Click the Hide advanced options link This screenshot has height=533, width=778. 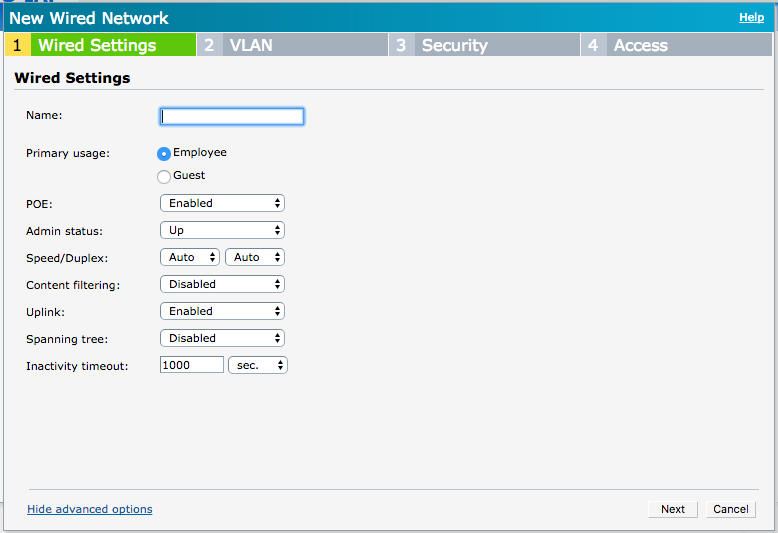click(90, 509)
